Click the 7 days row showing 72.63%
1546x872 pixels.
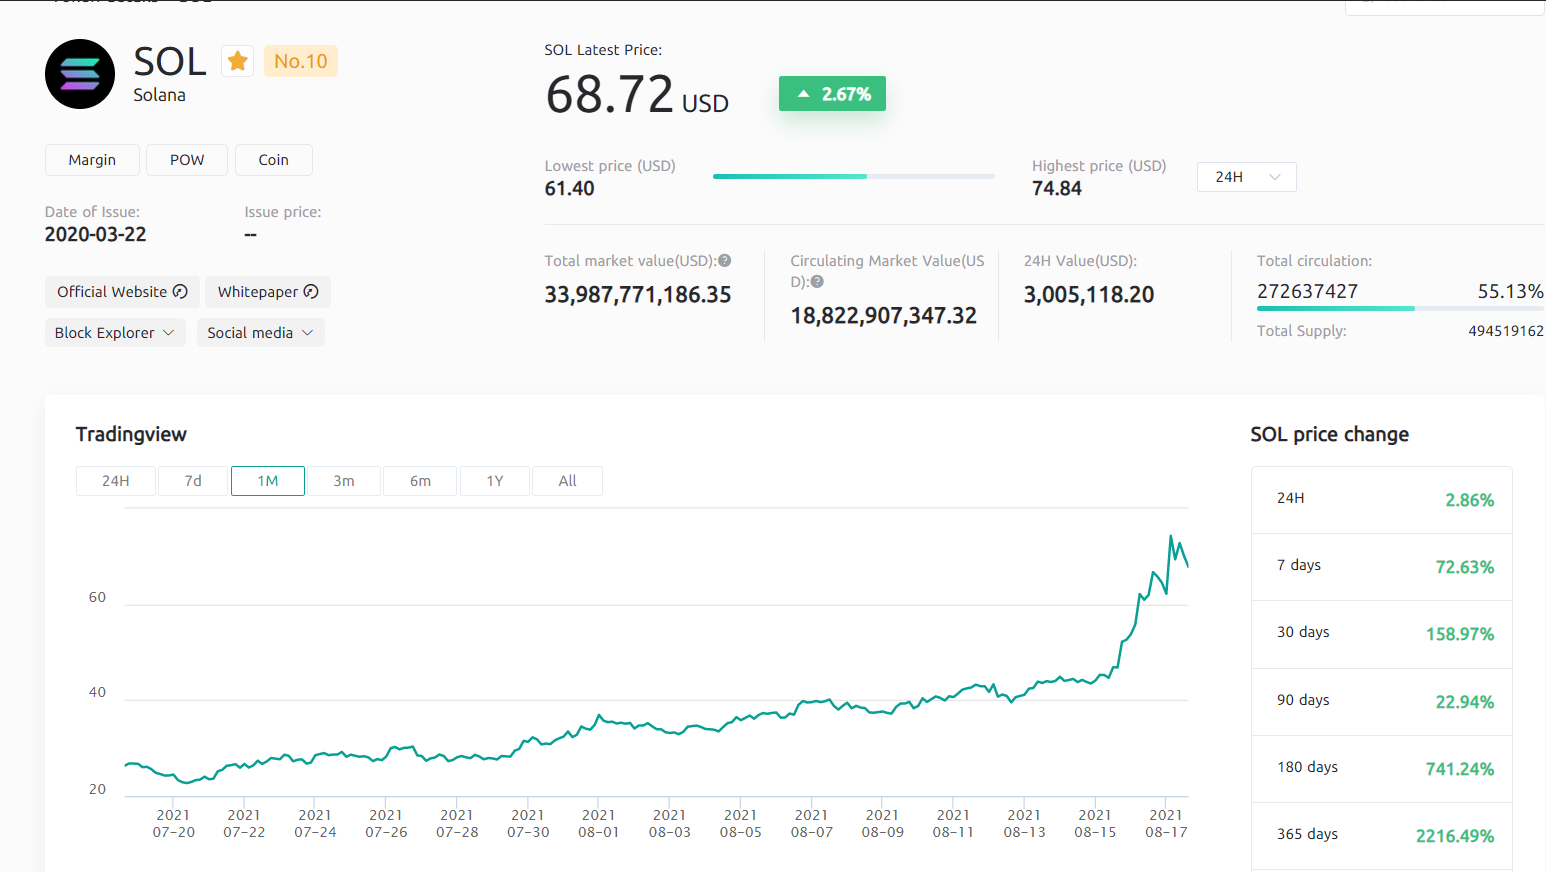(x=1382, y=567)
